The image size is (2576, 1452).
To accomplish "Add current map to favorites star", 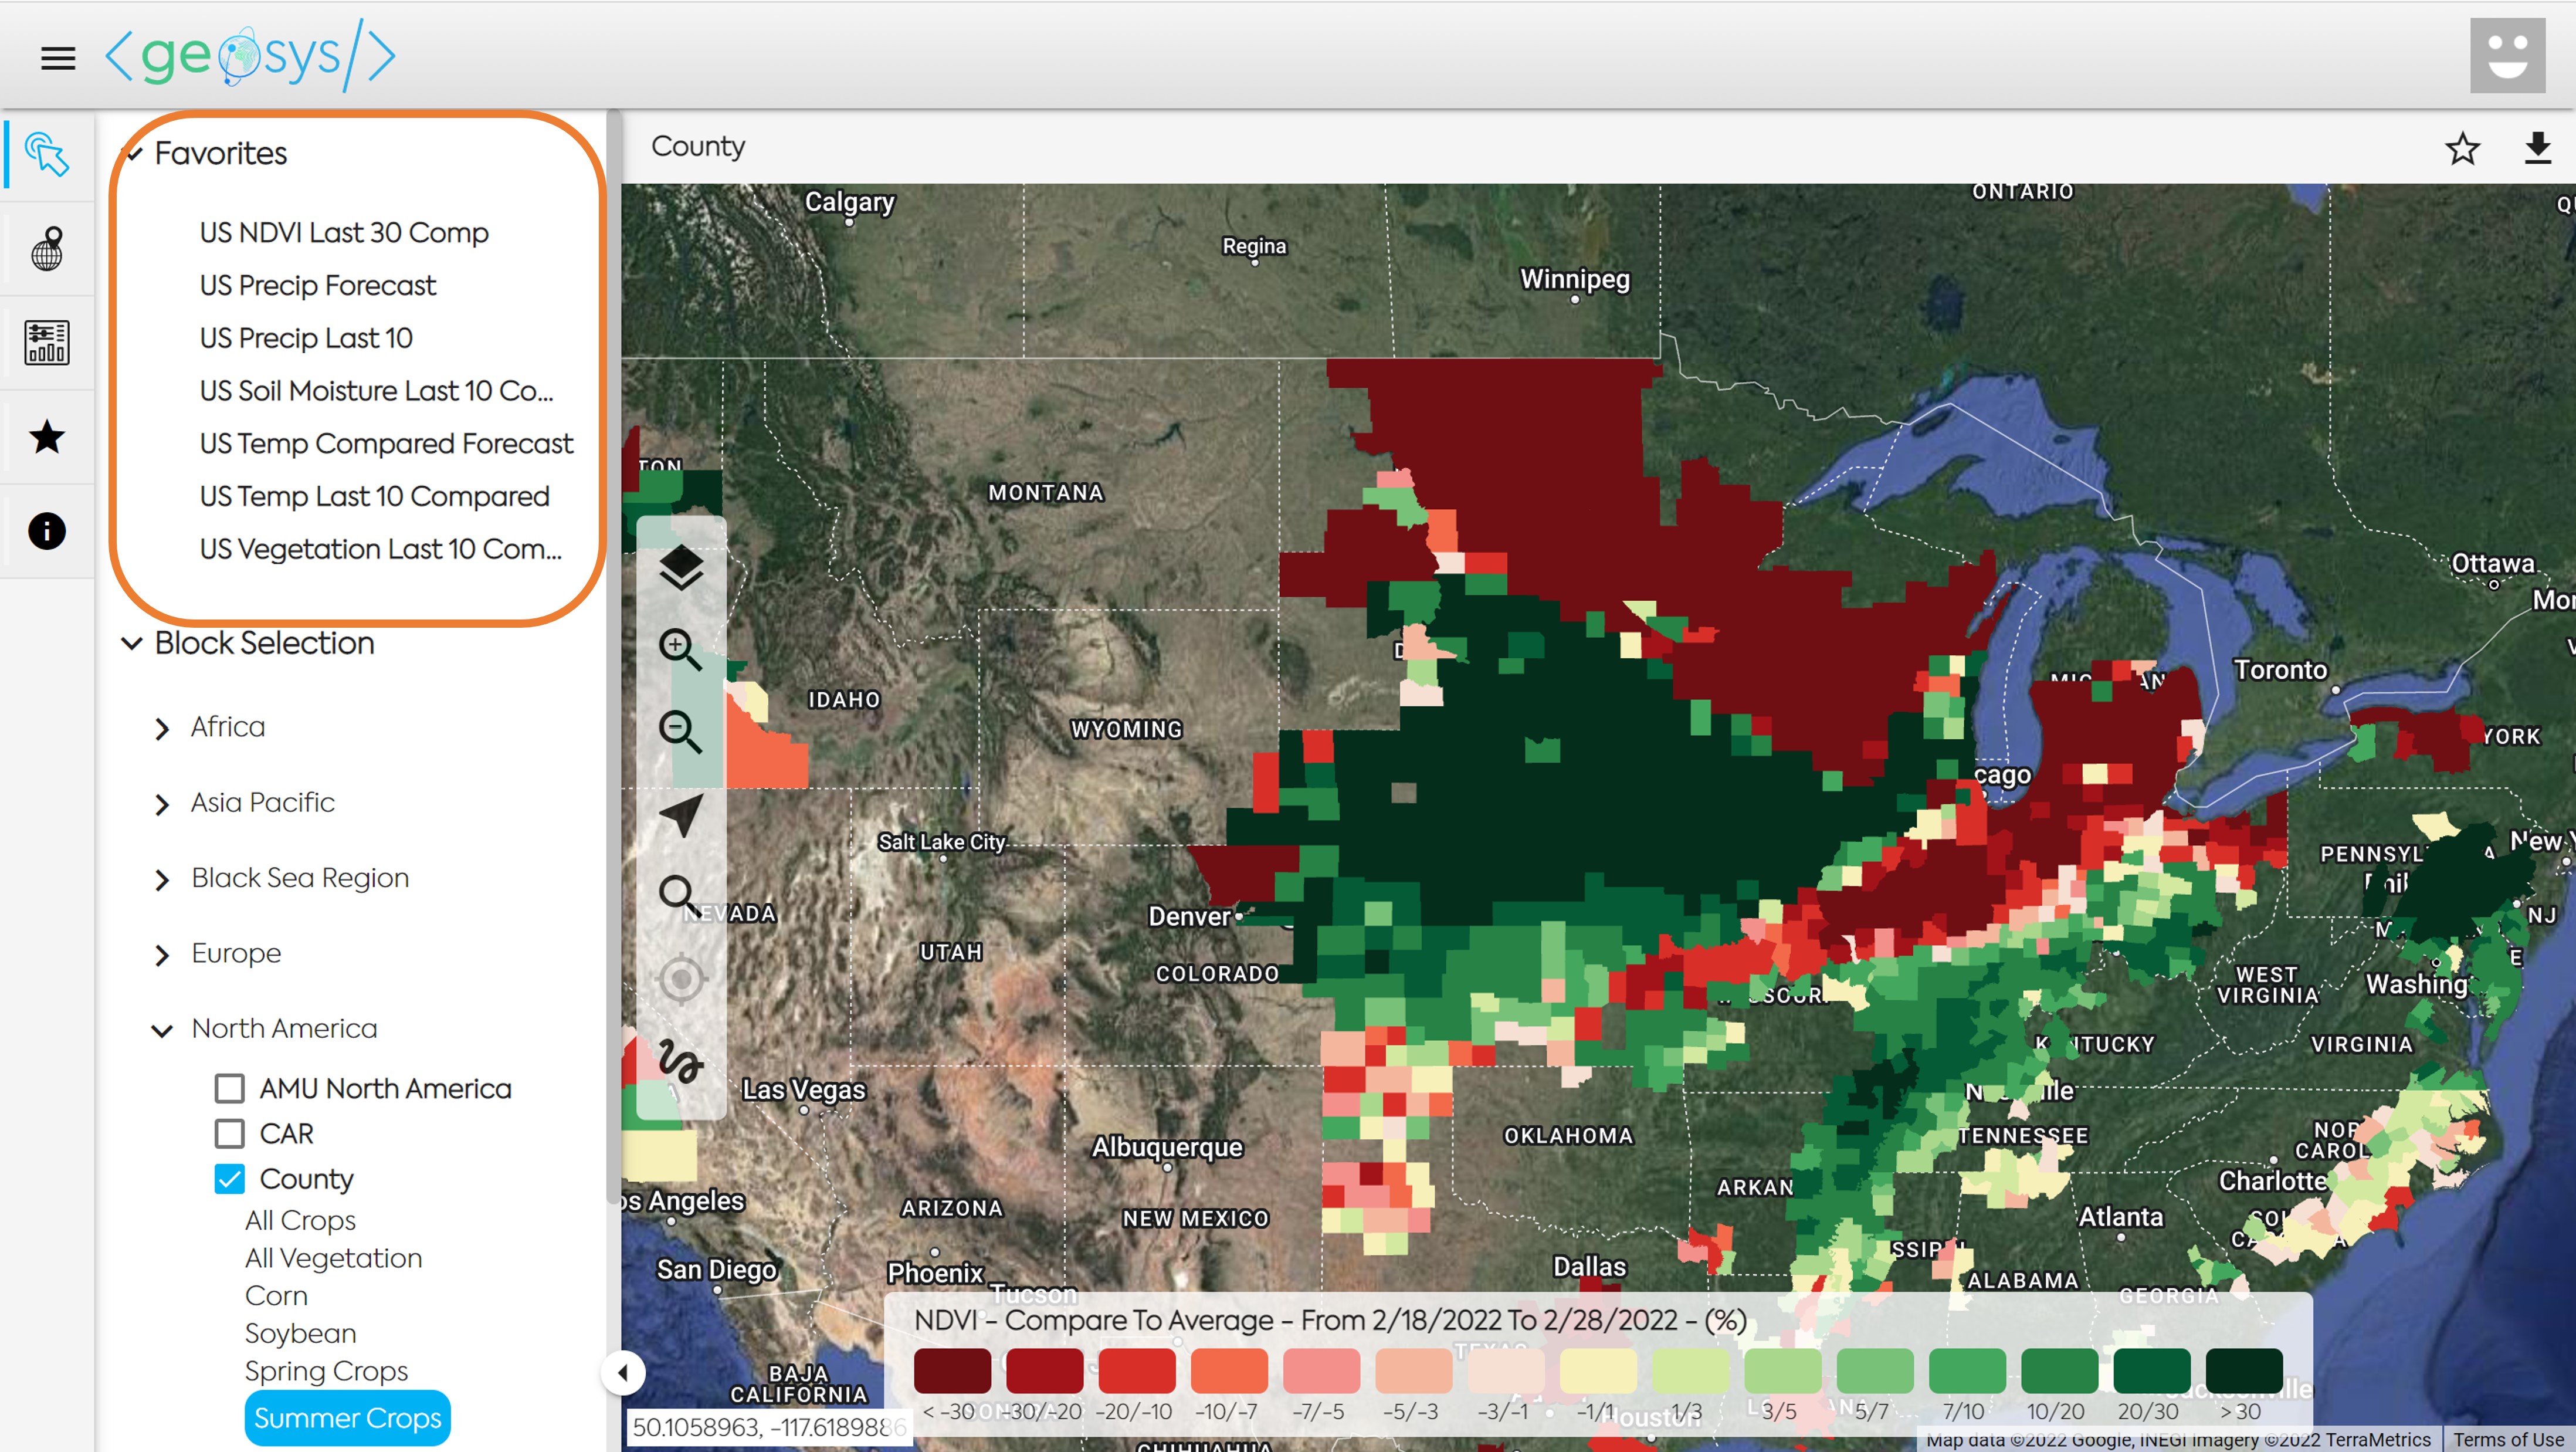I will pyautogui.click(x=2462, y=148).
